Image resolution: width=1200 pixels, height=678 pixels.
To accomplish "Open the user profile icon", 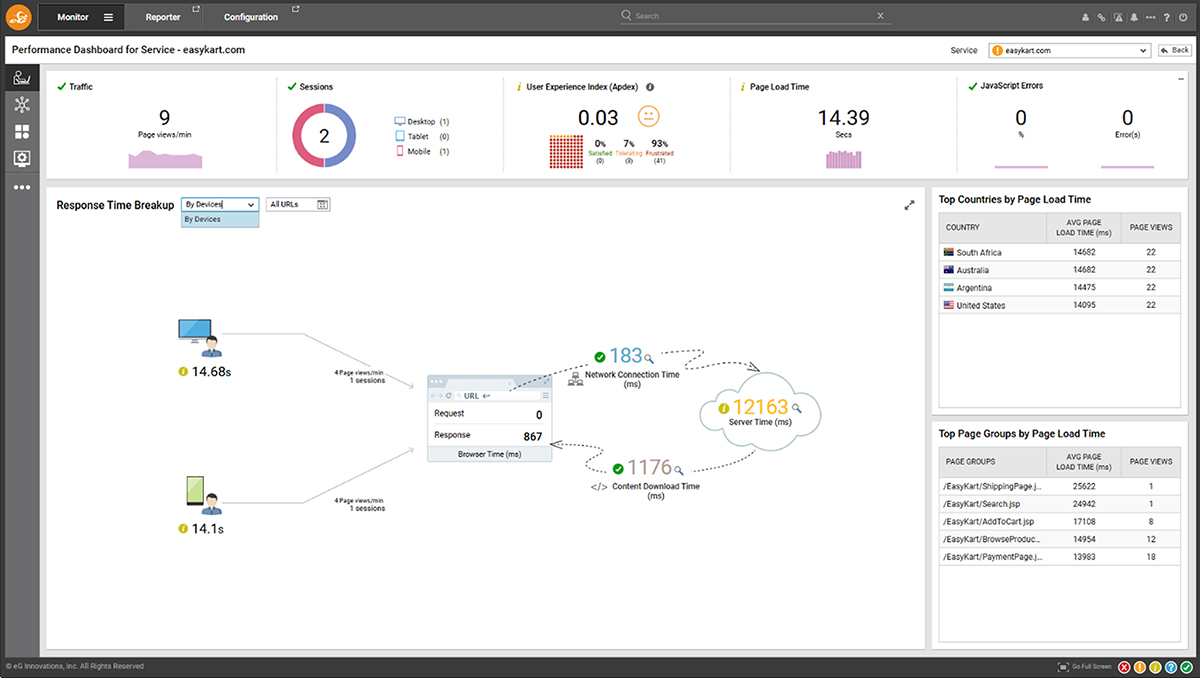I will 1087,17.
